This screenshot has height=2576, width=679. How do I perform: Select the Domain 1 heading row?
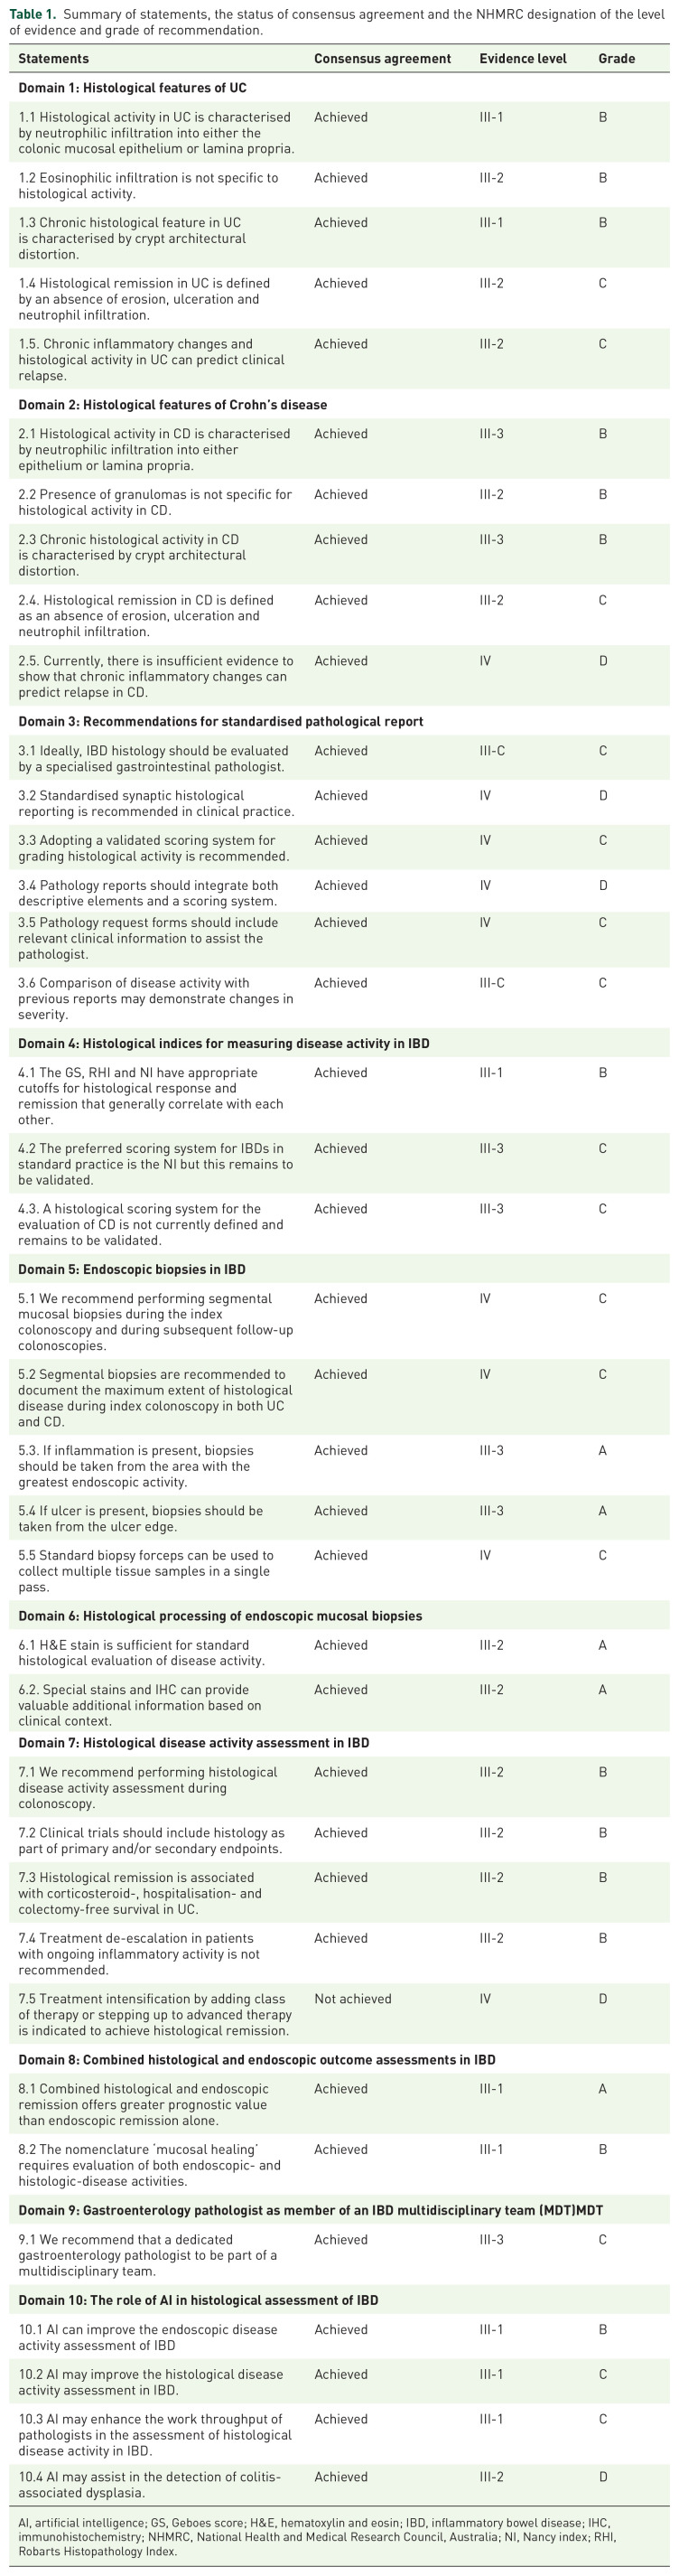132,88
